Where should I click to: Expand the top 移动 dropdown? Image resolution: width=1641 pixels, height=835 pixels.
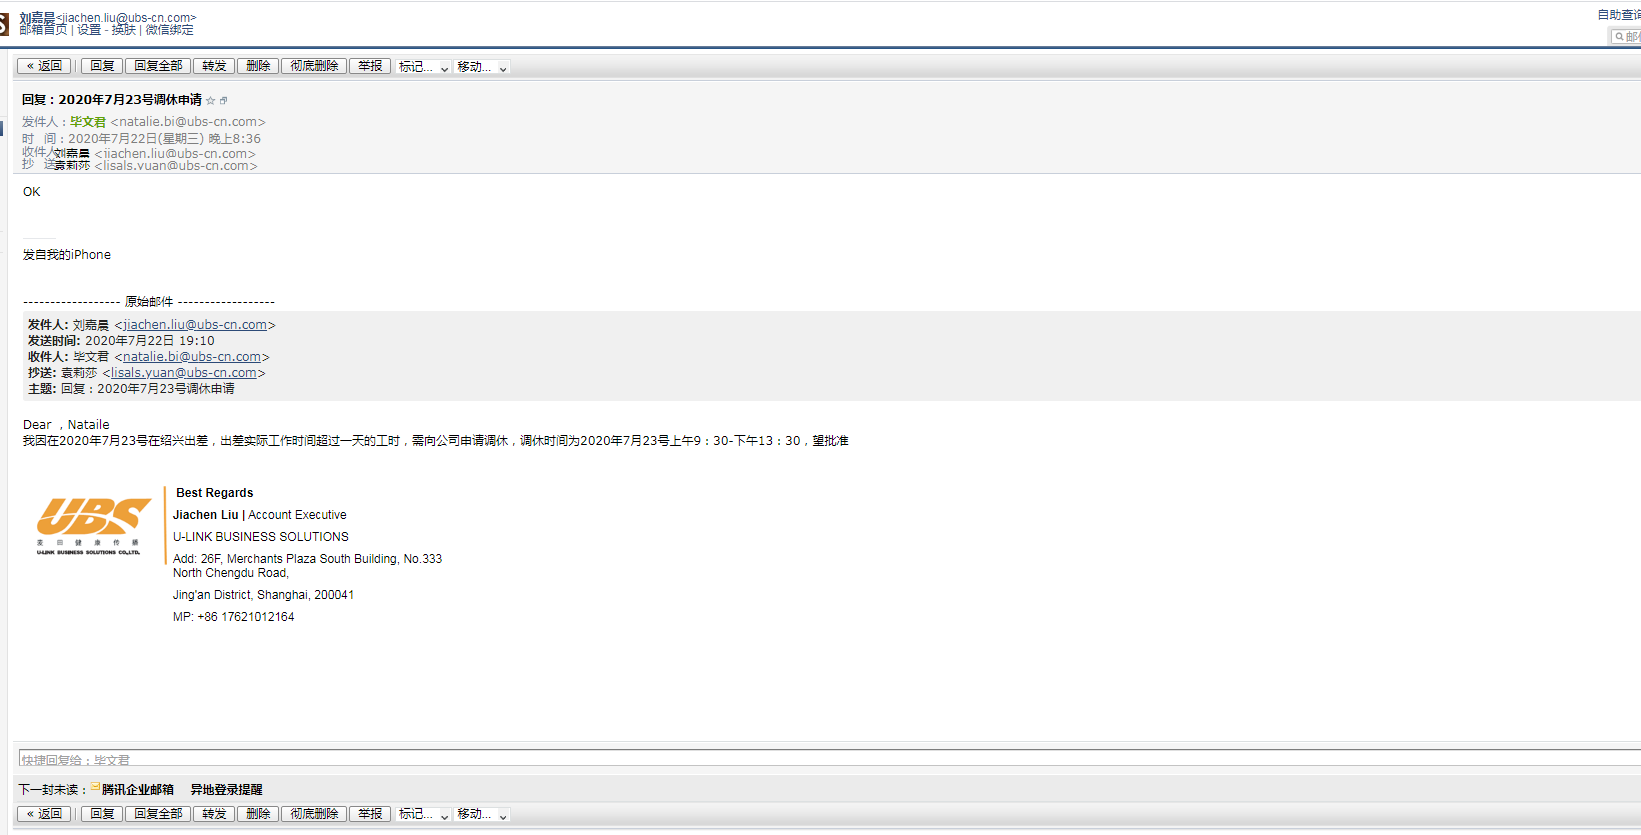482,67
